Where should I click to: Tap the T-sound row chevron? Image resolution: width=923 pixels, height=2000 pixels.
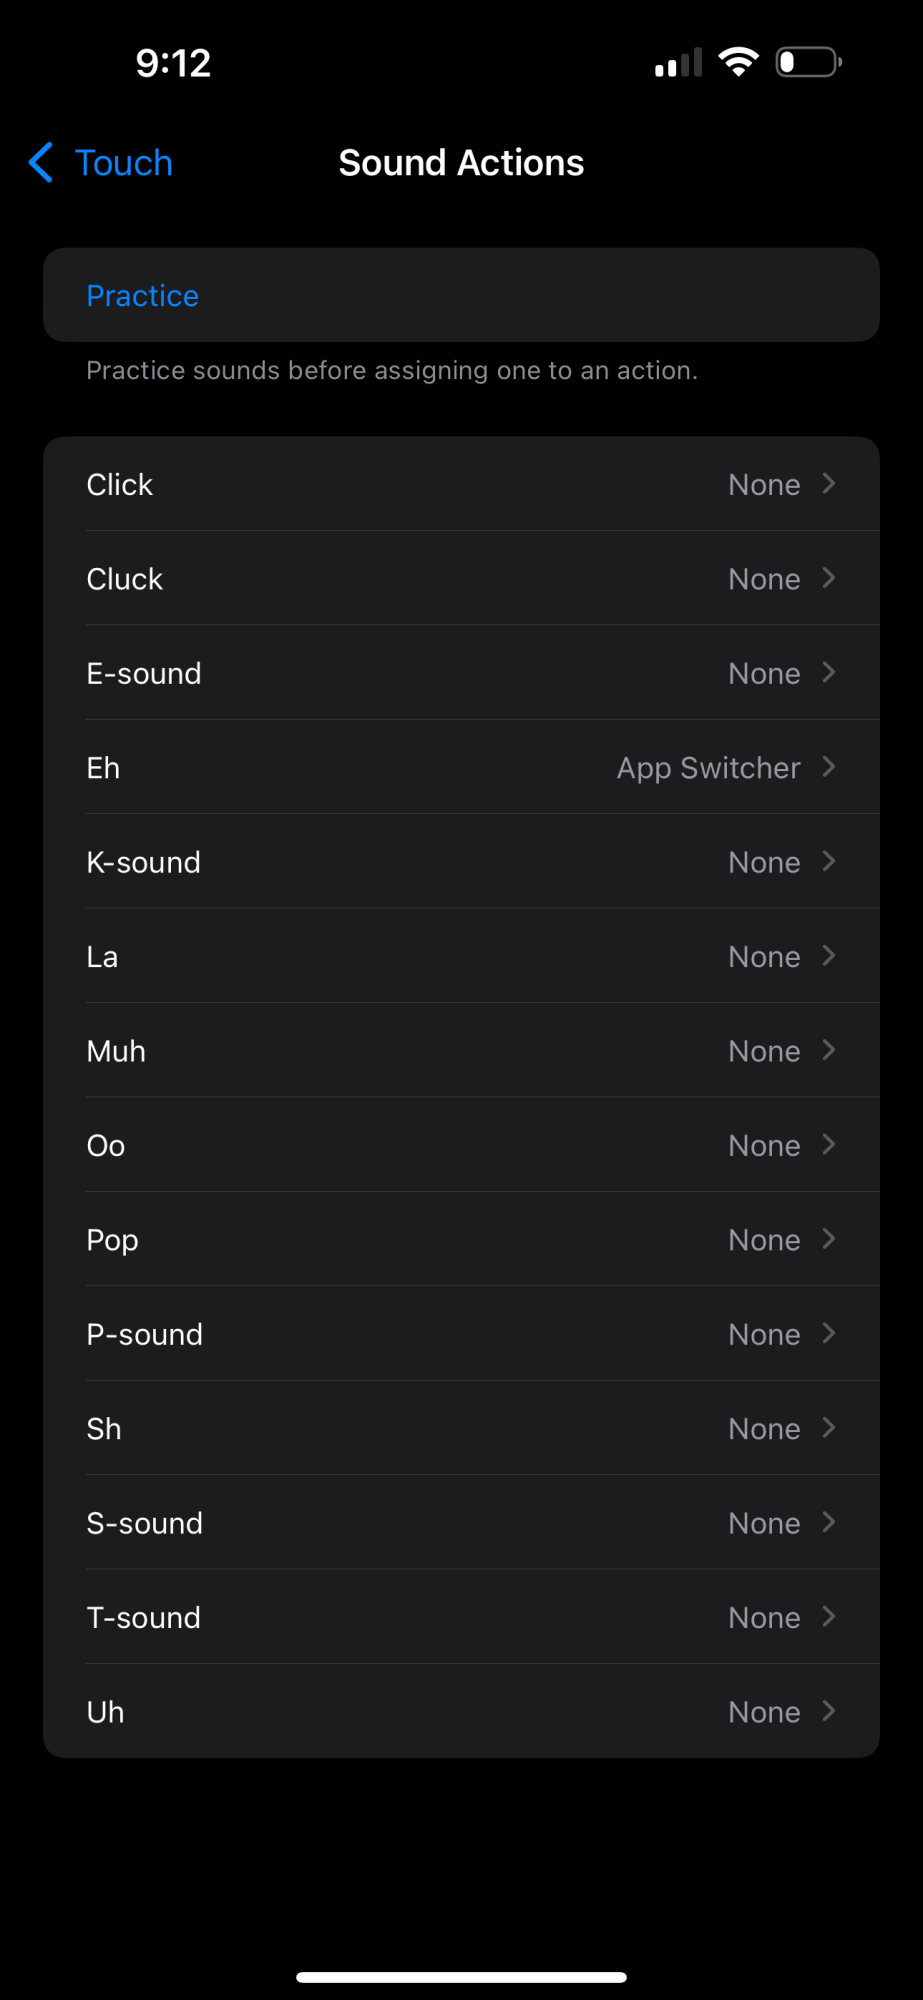click(828, 1618)
